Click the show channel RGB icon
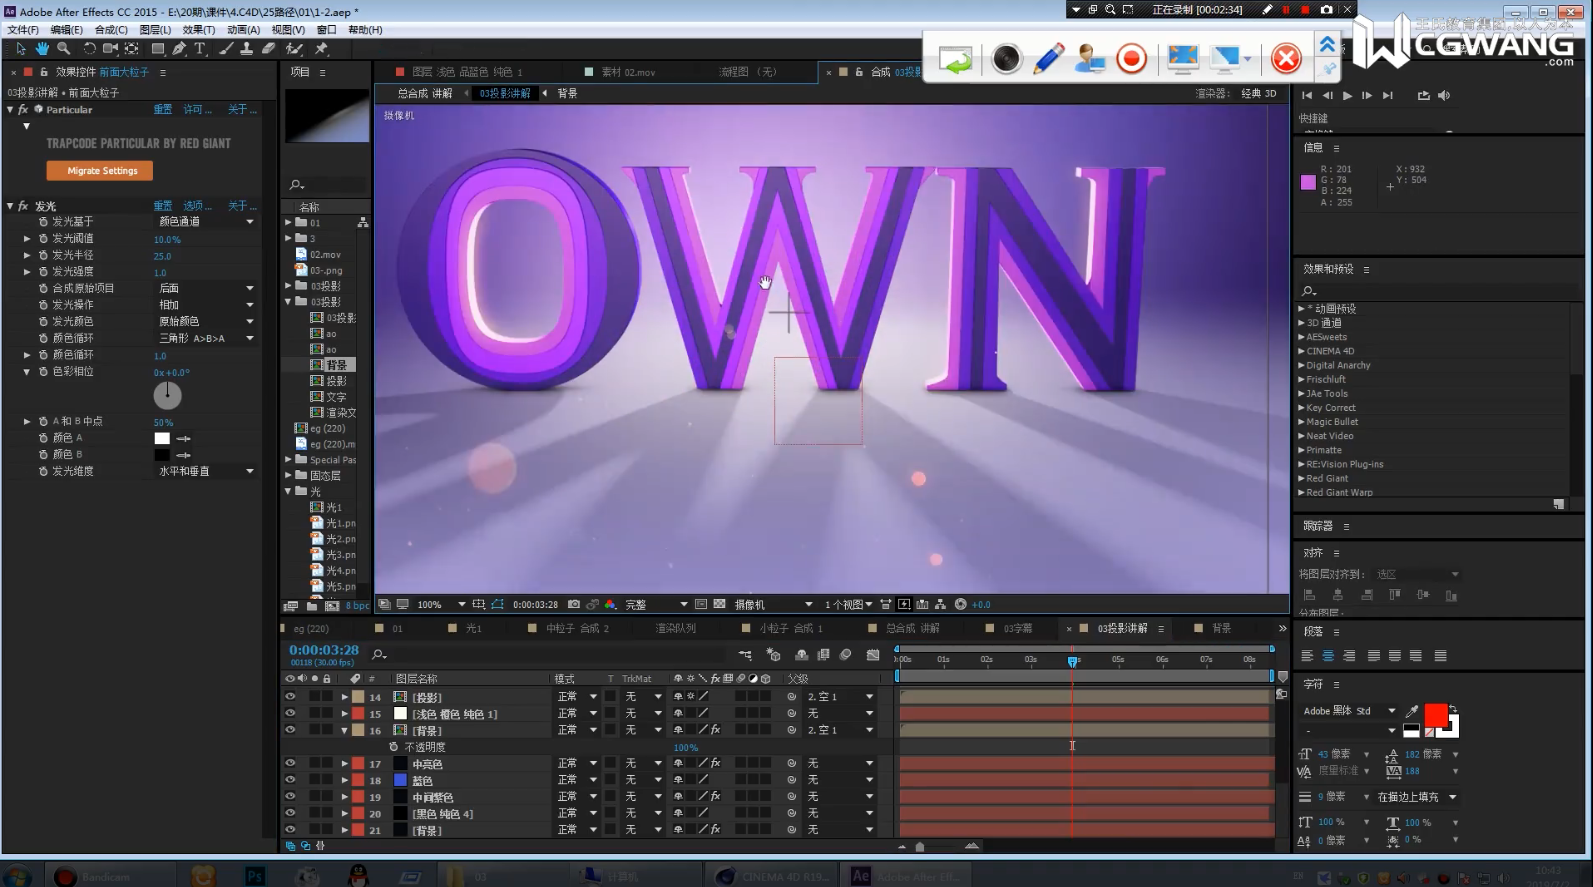Viewport: 1593px width, 887px height. point(610,604)
